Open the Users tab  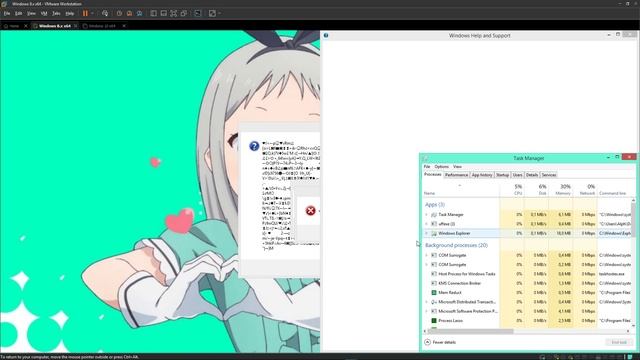point(518,175)
